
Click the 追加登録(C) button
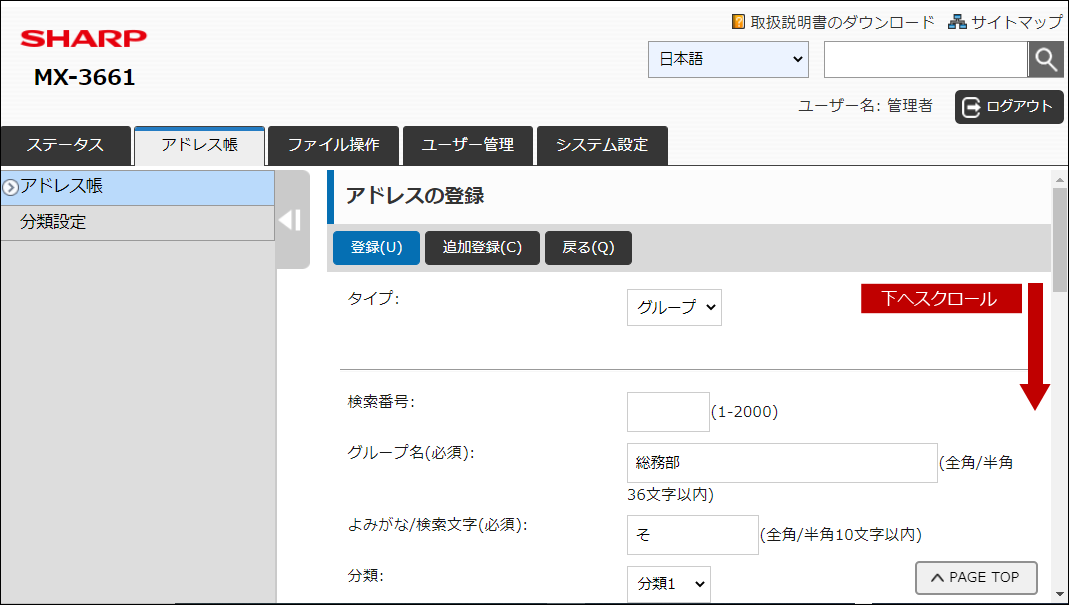(x=482, y=248)
